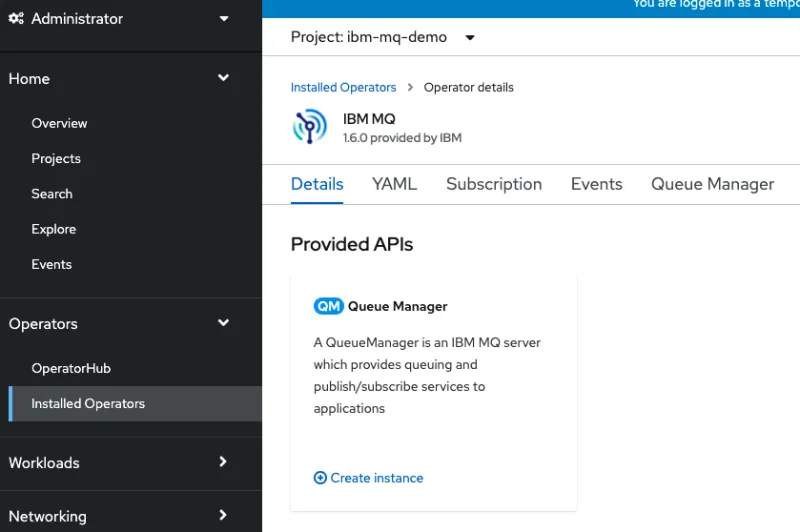Screen dimensions: 800x532
Task: Click the Create instance link
Action: coord(377,478)
